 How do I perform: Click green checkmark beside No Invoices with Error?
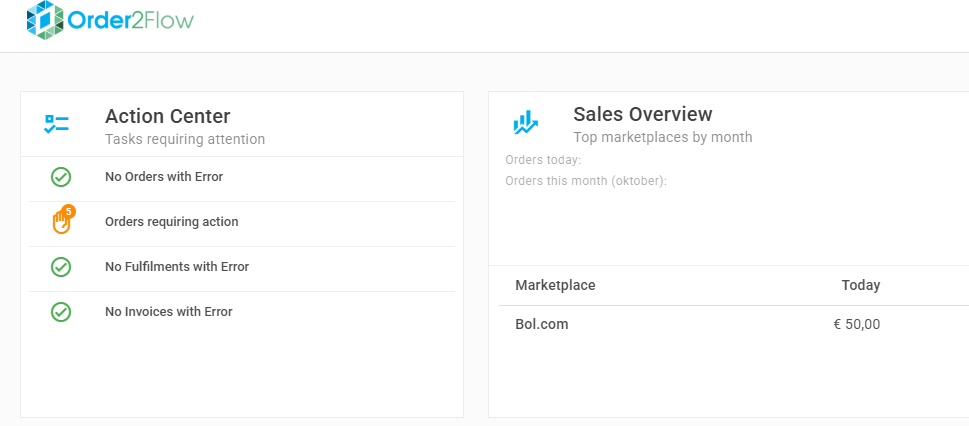click(x=61, y=312)
